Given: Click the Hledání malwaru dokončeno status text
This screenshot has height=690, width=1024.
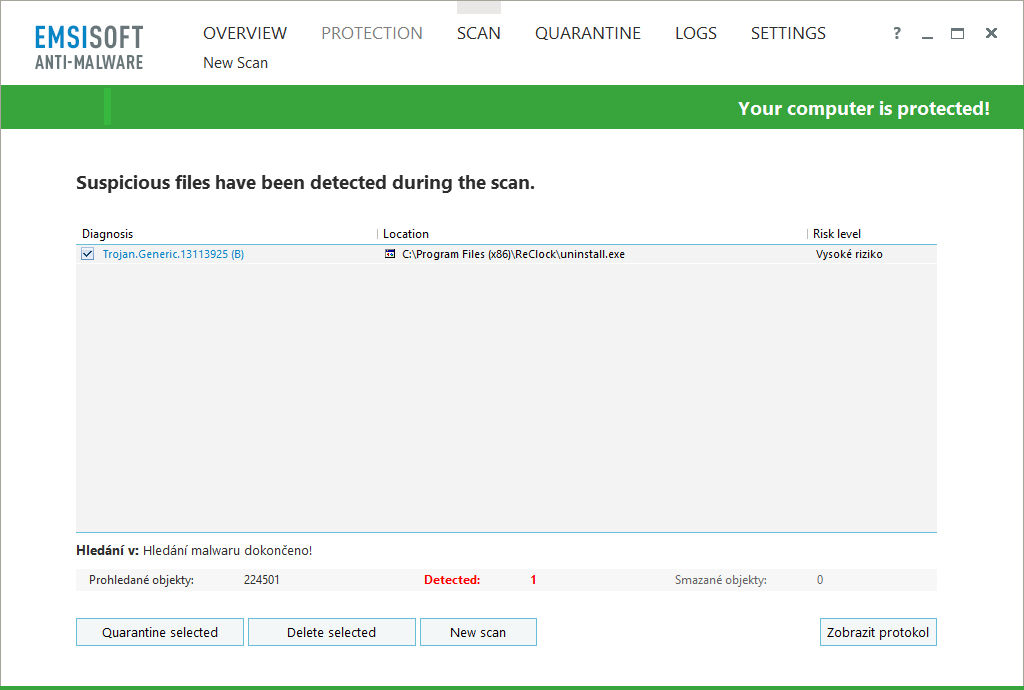Looking at the screenshot, I should pyautogui.click(x=227, y=550).
